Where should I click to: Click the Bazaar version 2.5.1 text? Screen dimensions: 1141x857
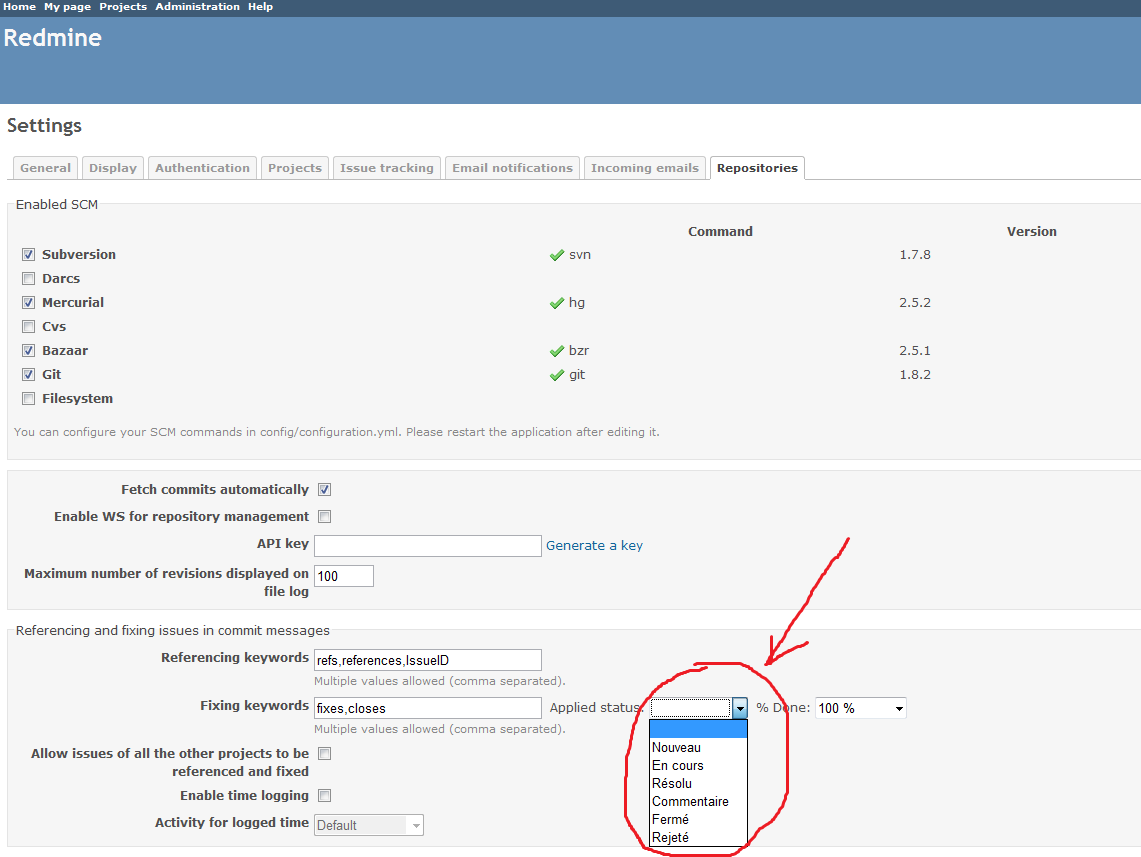tap(915, 351)
